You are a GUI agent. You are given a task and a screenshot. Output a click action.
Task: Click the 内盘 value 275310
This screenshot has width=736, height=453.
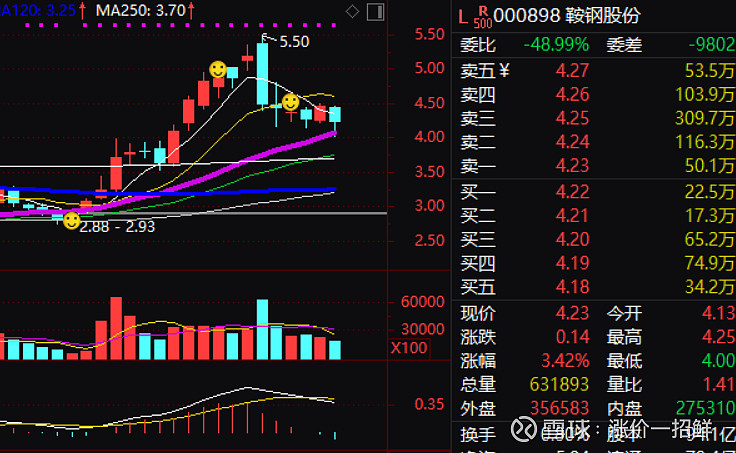pyautogui.click(x=705, y=408)
